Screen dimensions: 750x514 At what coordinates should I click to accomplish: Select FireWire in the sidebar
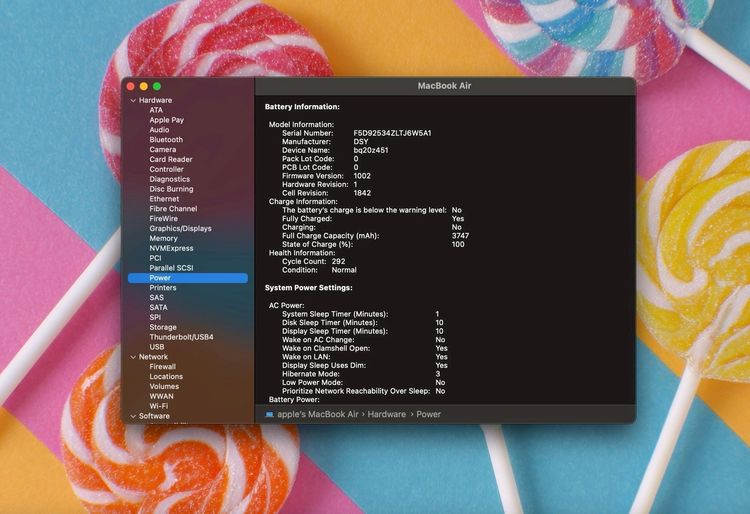[164, 219]
